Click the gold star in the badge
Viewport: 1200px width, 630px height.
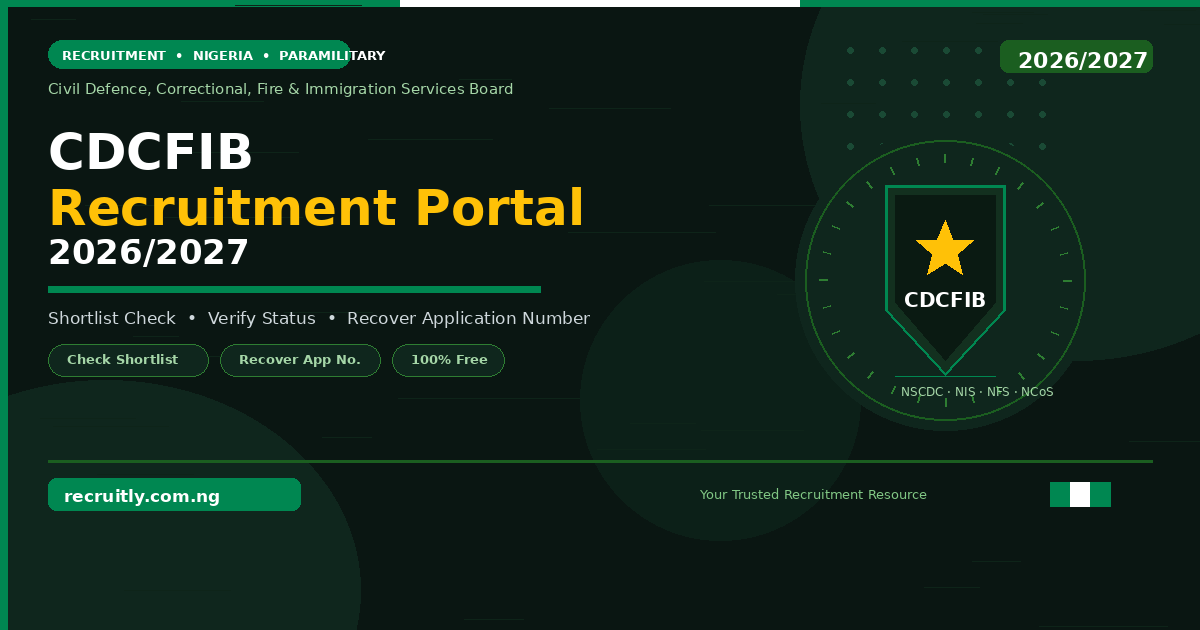pos(945,248)
